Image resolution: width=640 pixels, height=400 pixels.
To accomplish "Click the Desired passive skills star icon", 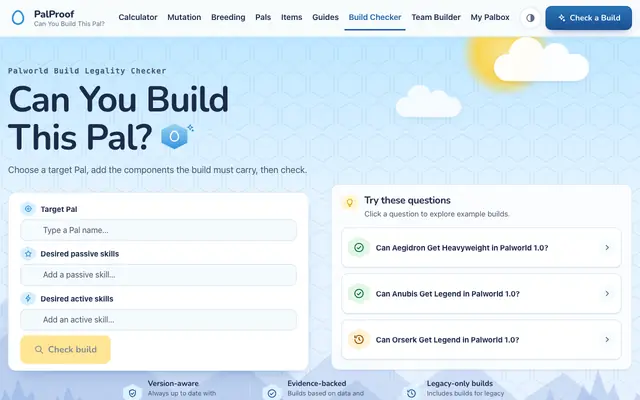I will click(28, 254).
